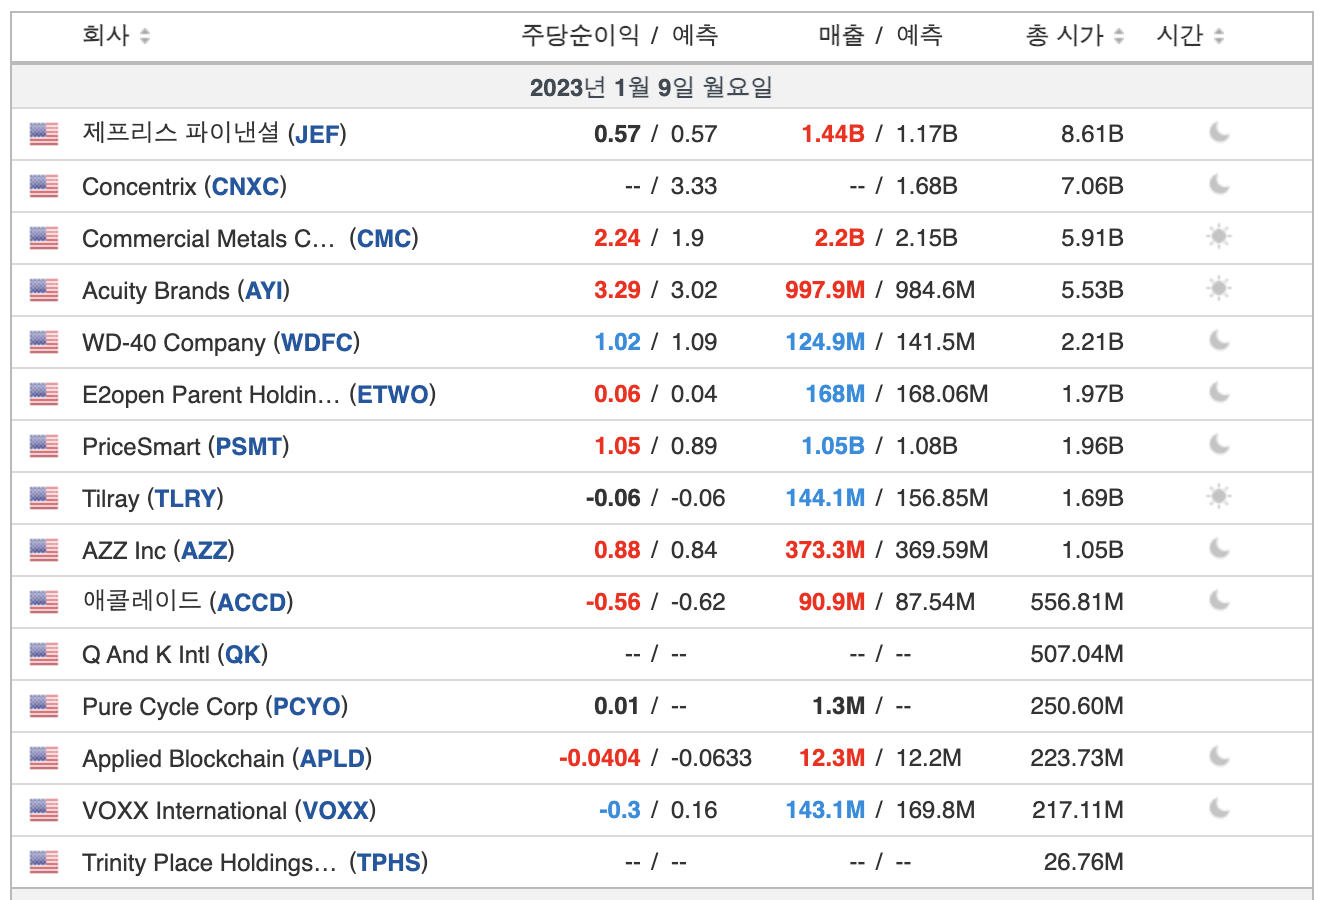Click reported revenue 124.9M for WDFC
The image size is (1322, 900).
point(825,342)
